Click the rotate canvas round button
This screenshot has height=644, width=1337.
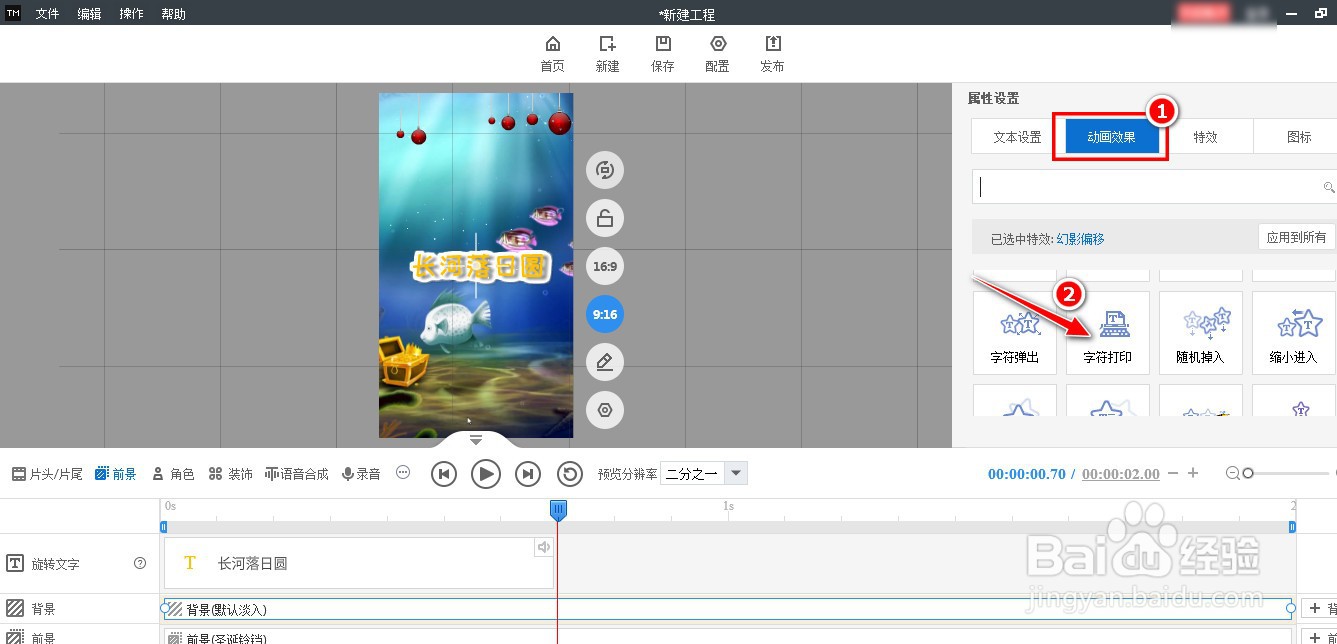[605, 170]
